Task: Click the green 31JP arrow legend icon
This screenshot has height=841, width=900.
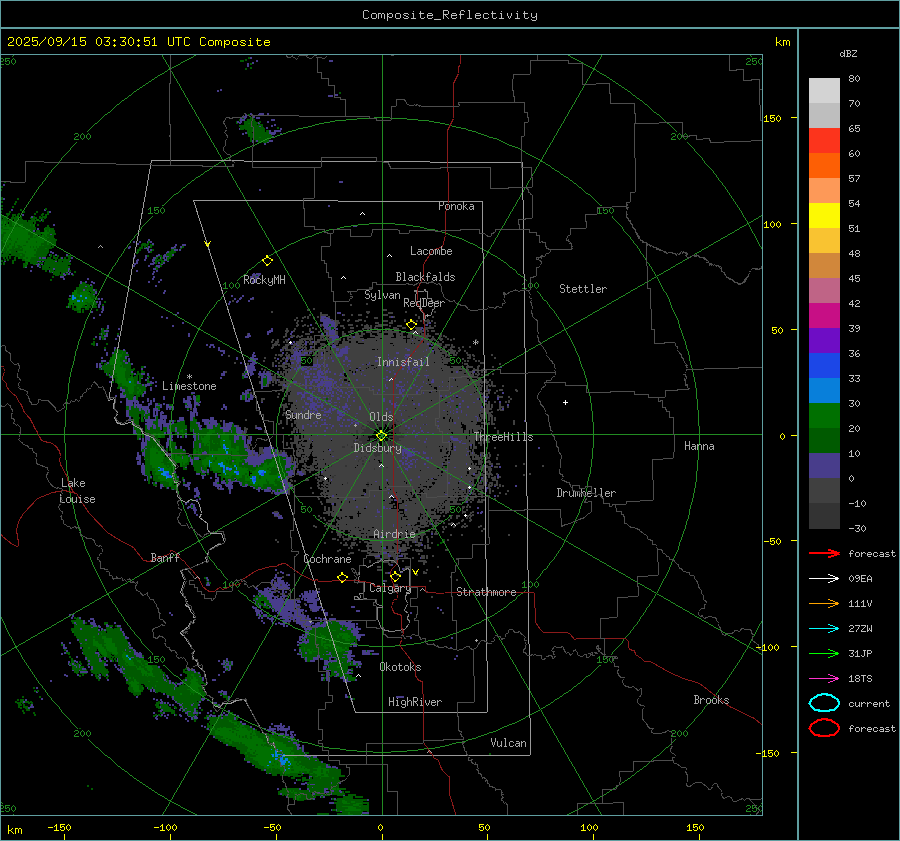Action: click(x=824, y=653)
